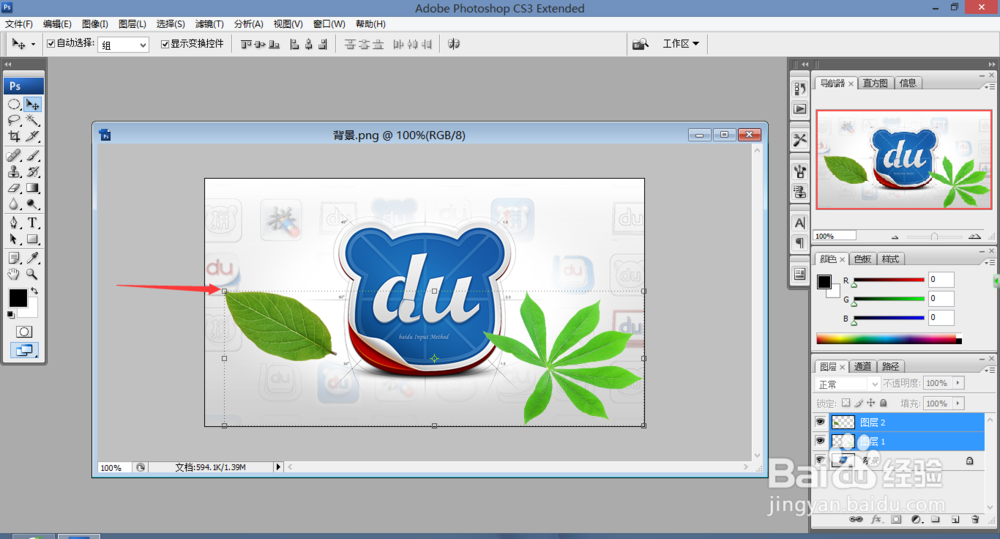Select the Lasso tool
This screenshot has height=539, width=1000.
14,120
